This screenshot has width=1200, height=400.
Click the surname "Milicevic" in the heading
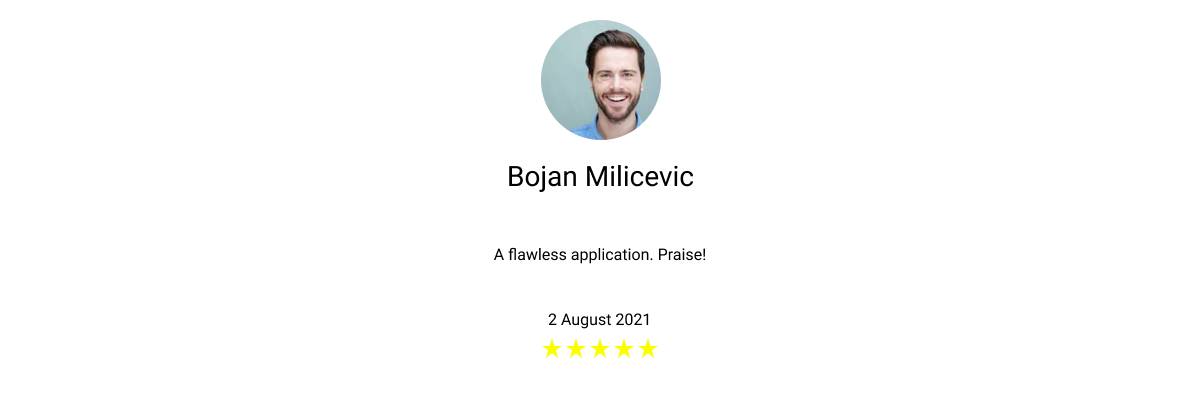(x=639, y=177)
